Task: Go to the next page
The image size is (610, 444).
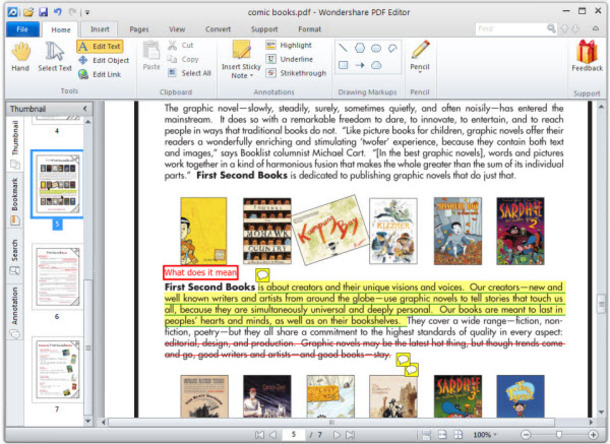Action: coord(337,435)
